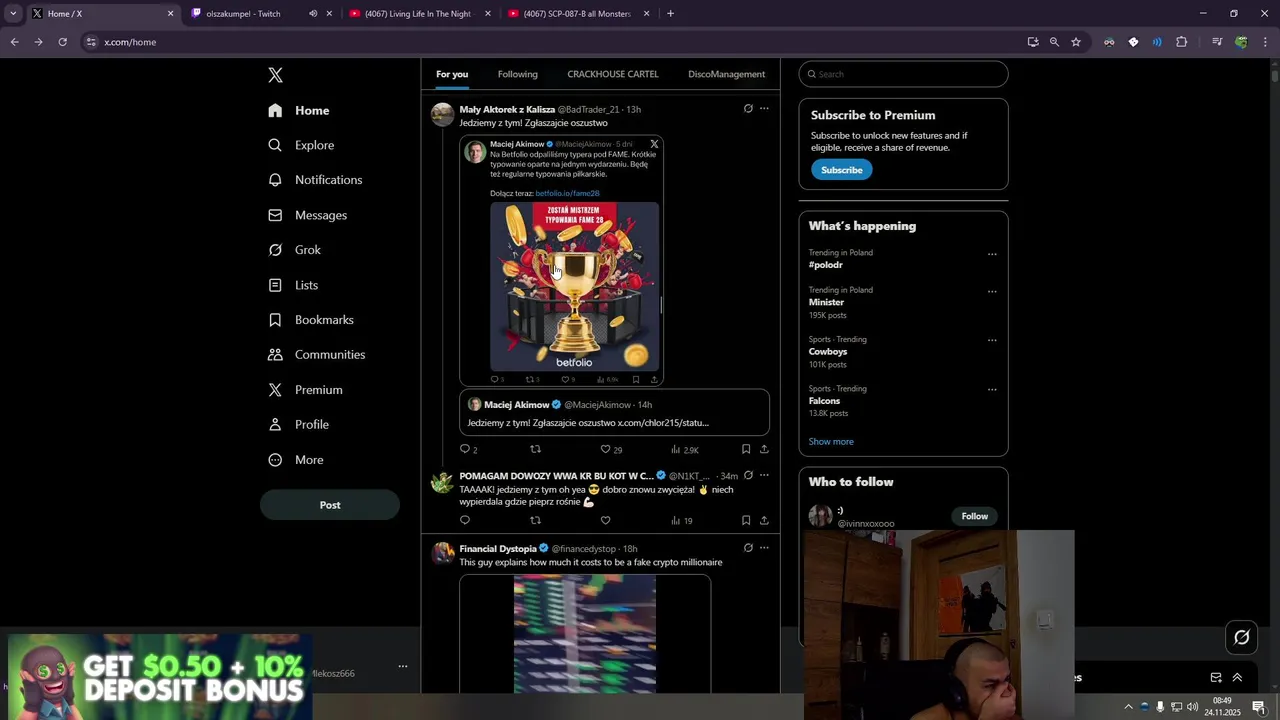Open the betfolio trophy image
The image size is (1280, 720).
point(574,286)
